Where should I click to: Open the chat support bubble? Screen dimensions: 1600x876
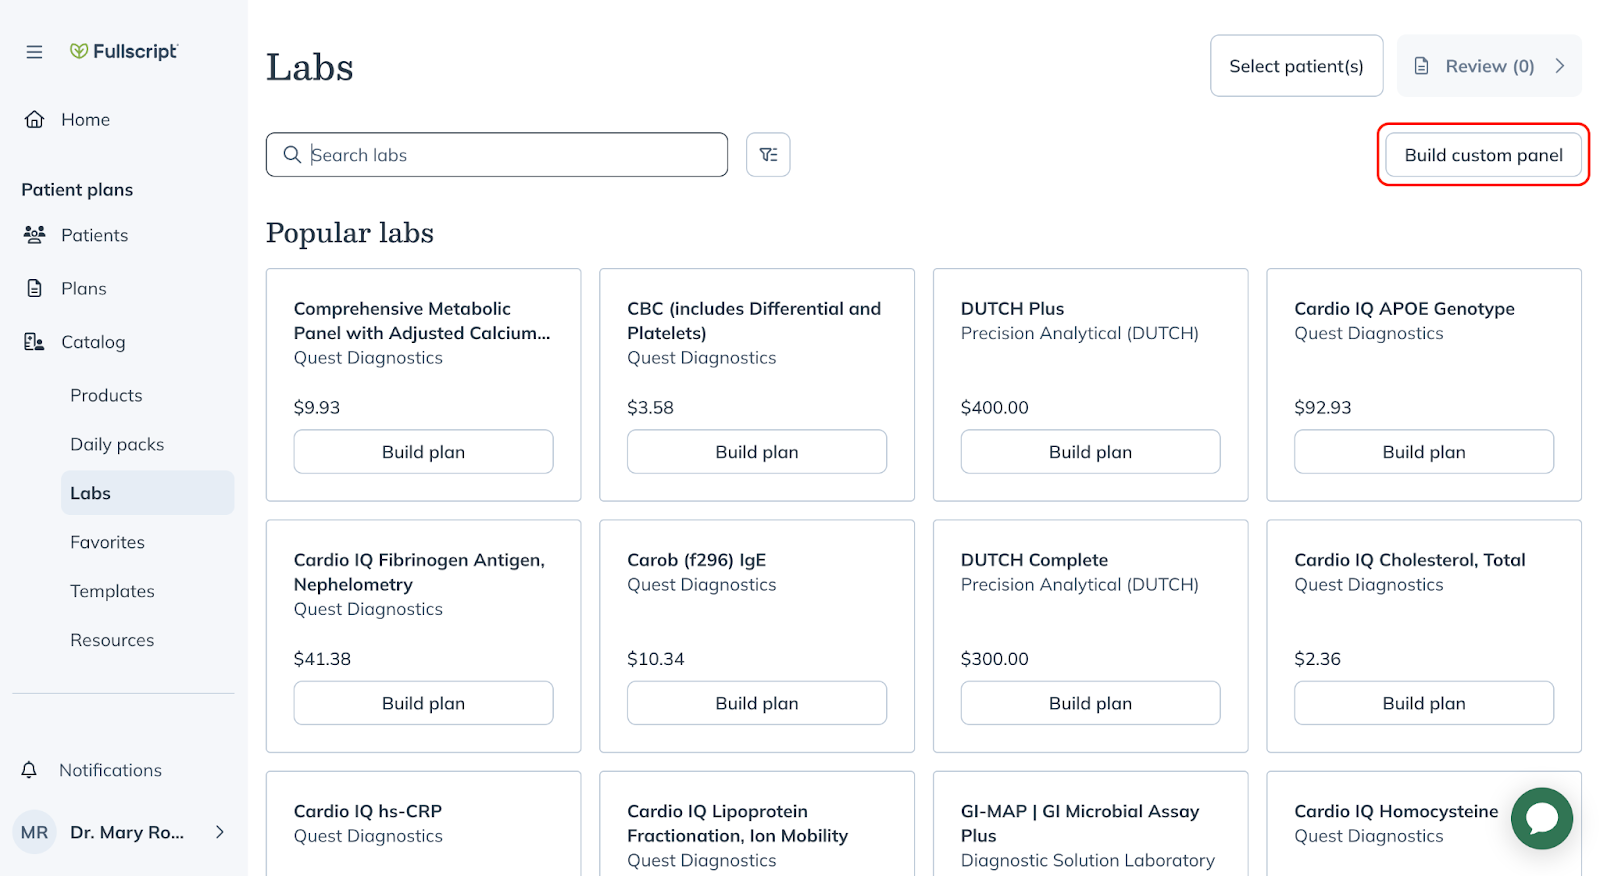pos(1541,818)
